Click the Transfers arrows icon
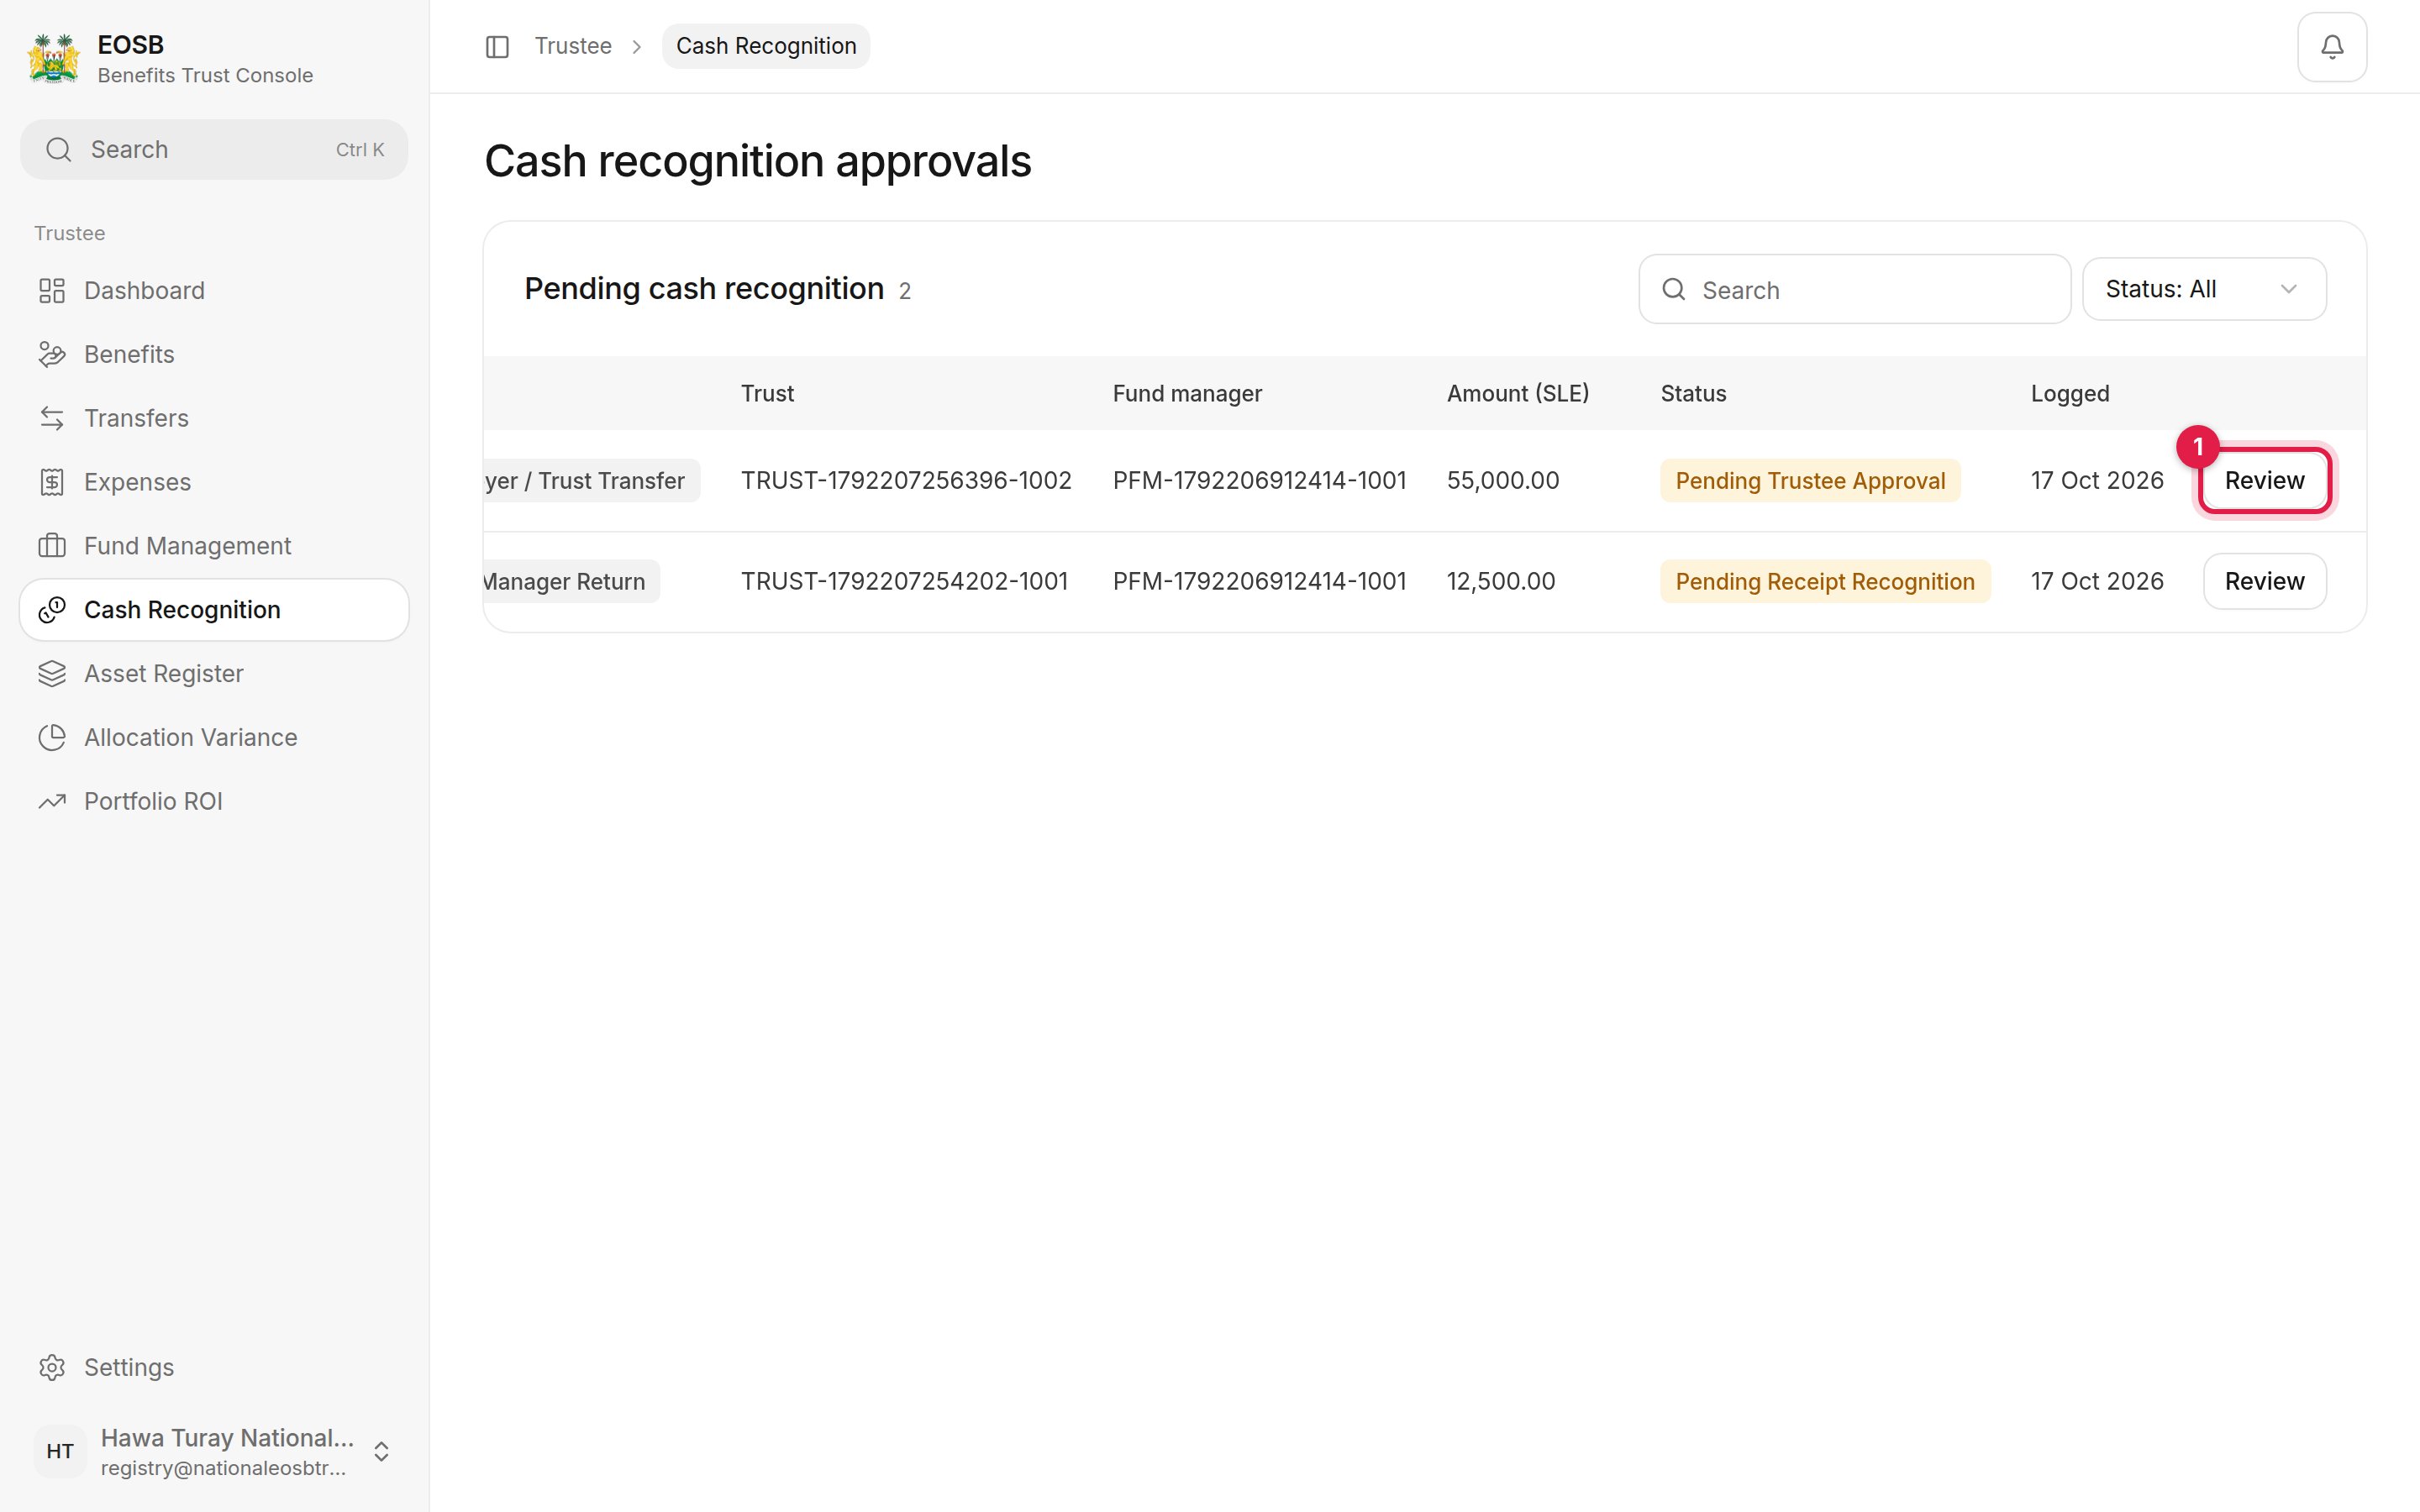2420x1512 pixels. pyautogui.click(x=52, y=418)
